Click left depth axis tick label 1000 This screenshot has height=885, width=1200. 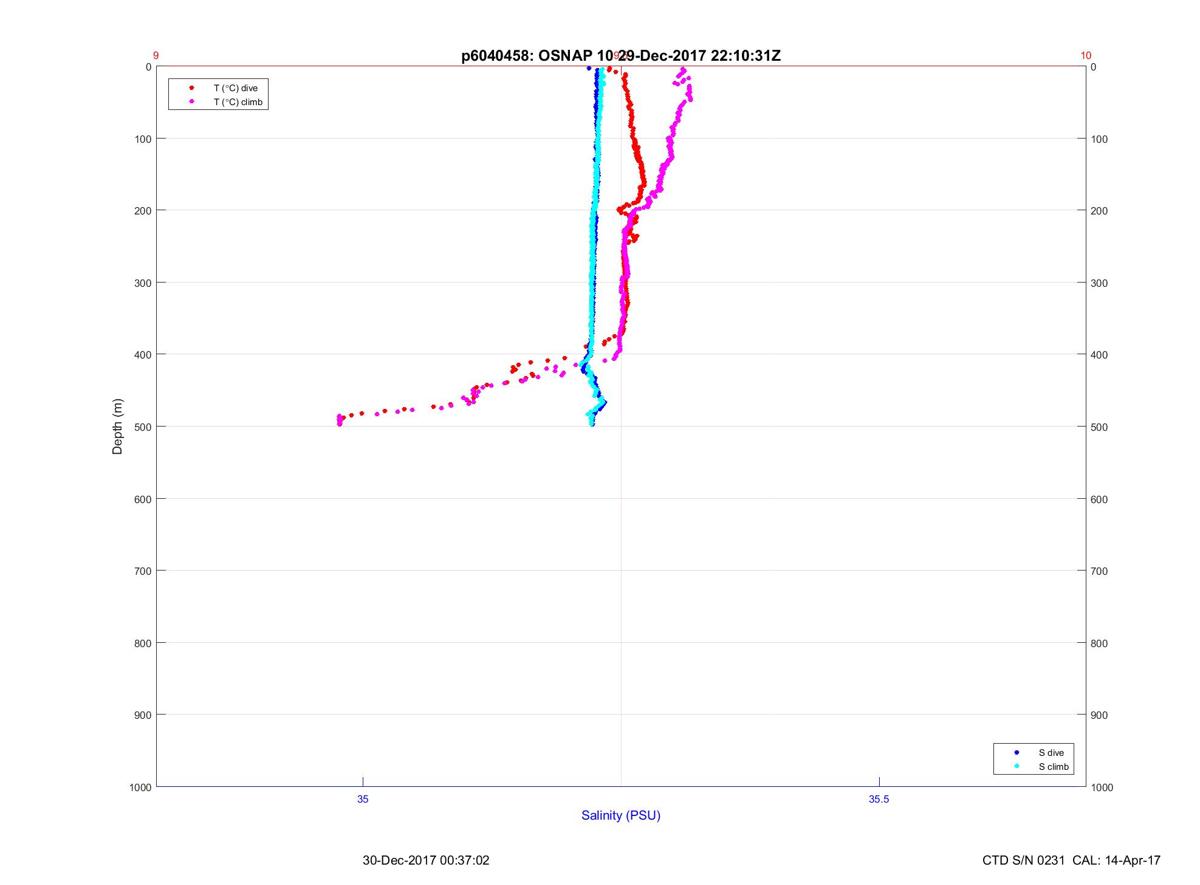(x=140, y=787)
